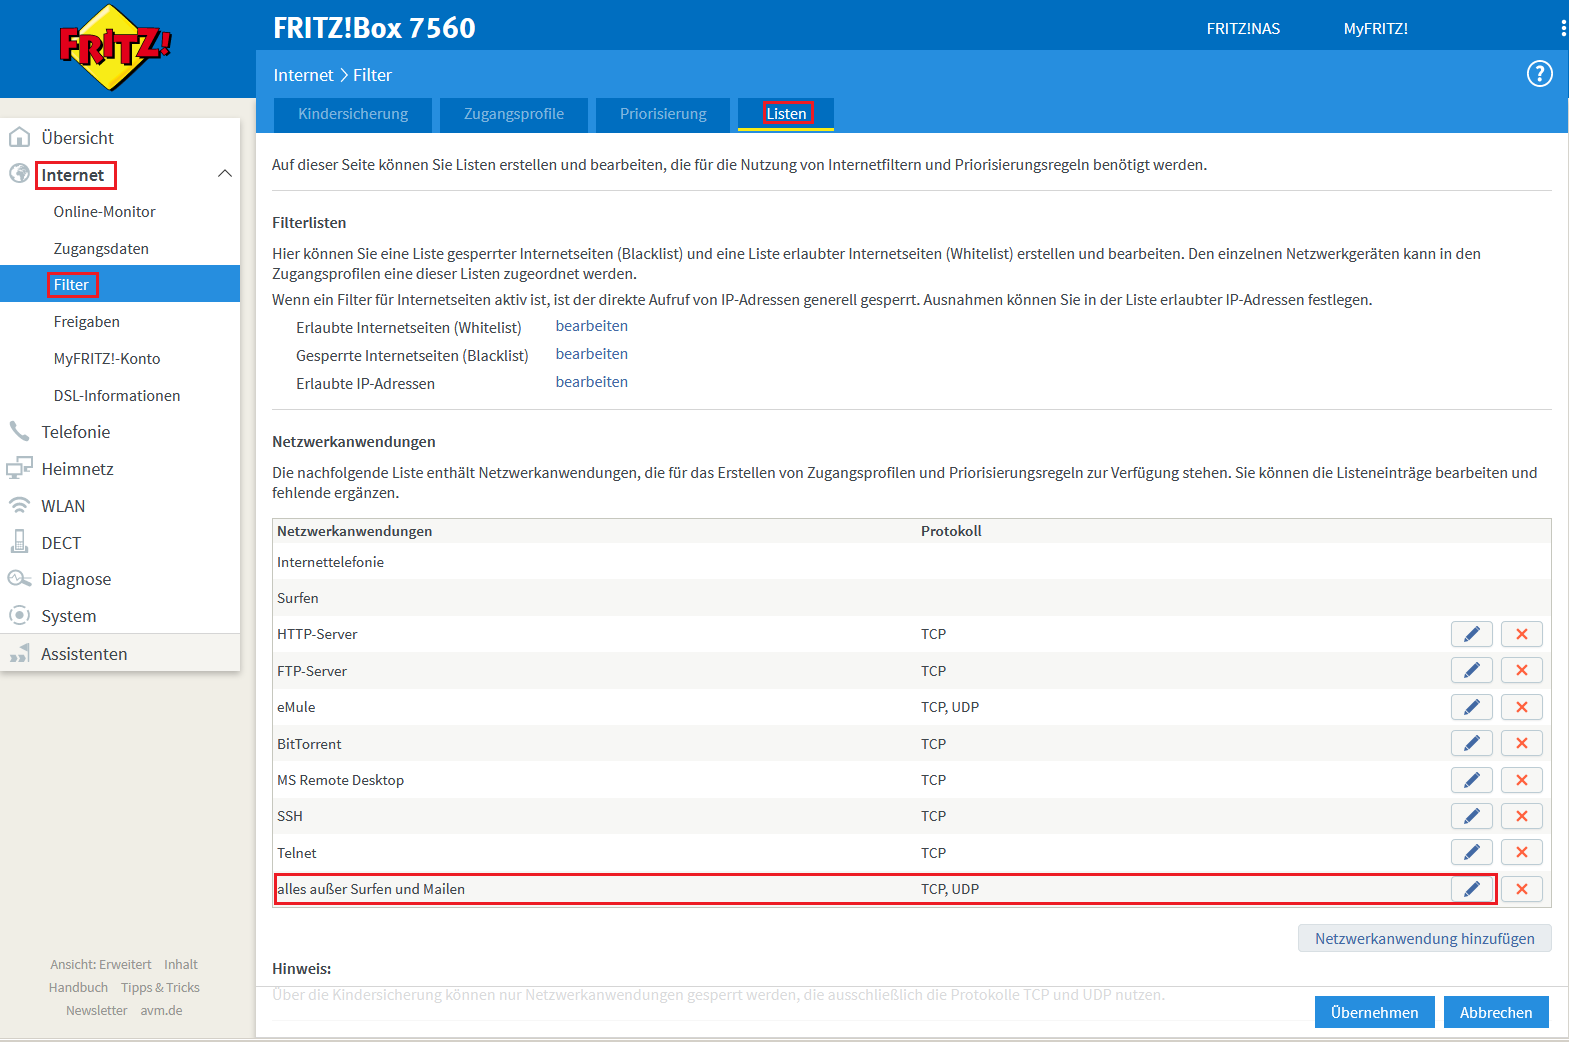This screenshot has height=1042, width=1569.
Task: Edit the FTP-Server entry with the pencil icon
Action: point(1471,670)
